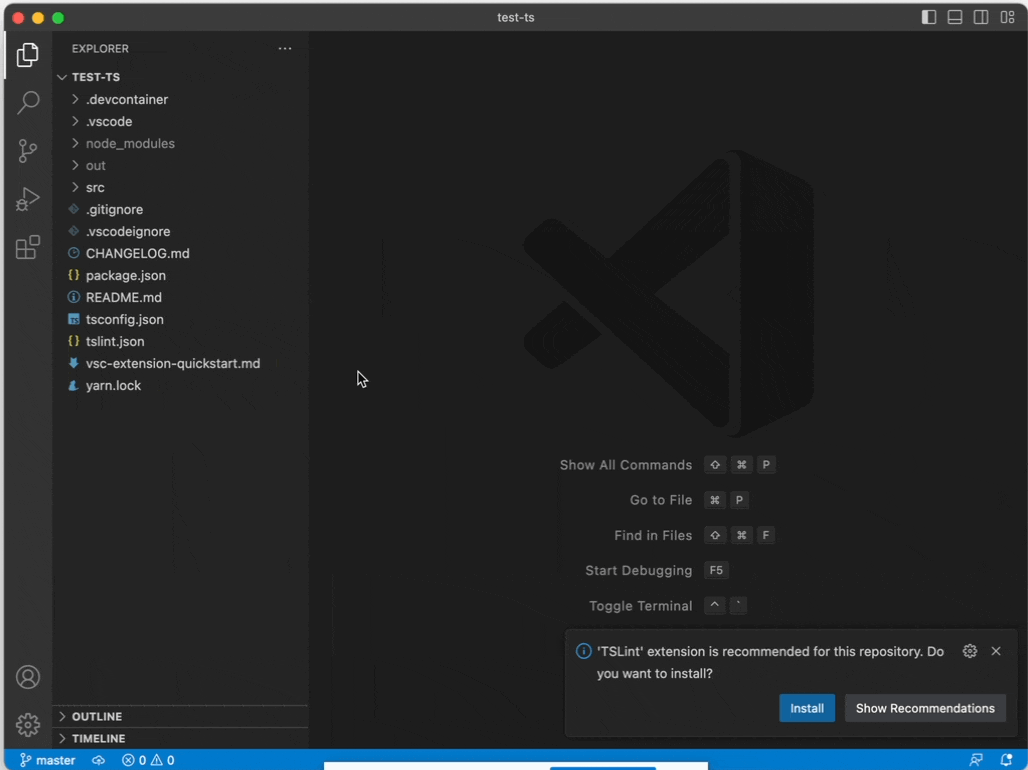The width and height of the screenshot is (1028, 770).
Task: Synchronize changes next to the master branch
Action: click(97, 760)
